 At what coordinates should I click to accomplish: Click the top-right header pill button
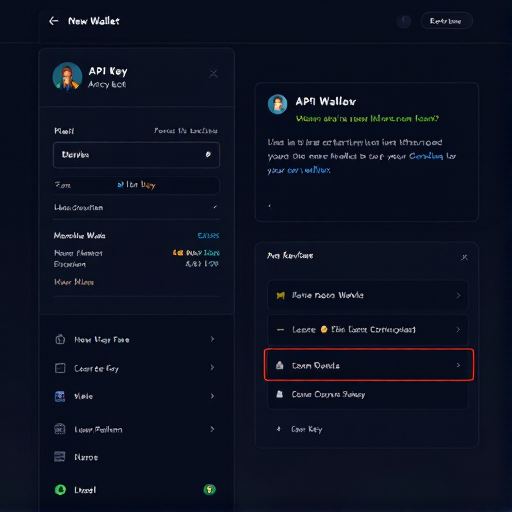(446, 21)
